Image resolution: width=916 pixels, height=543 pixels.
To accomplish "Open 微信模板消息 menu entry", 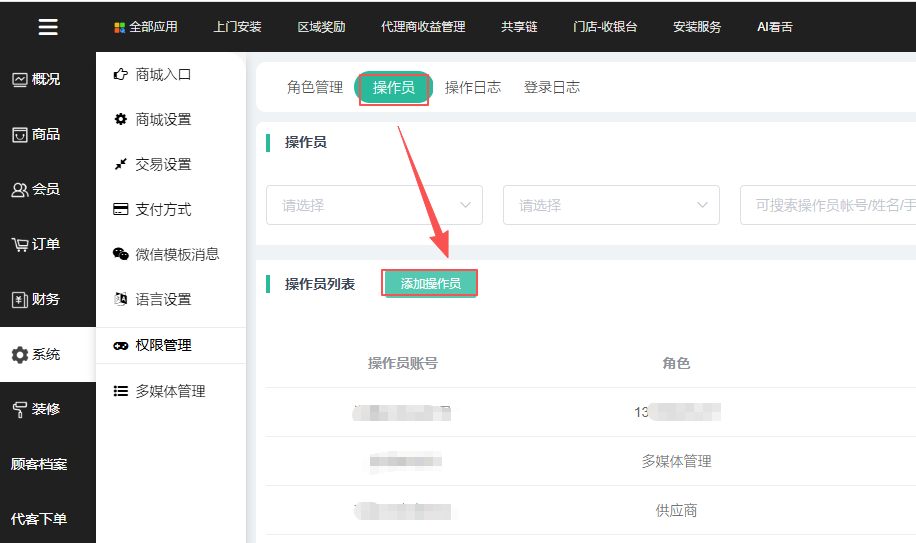I will 176,254.
